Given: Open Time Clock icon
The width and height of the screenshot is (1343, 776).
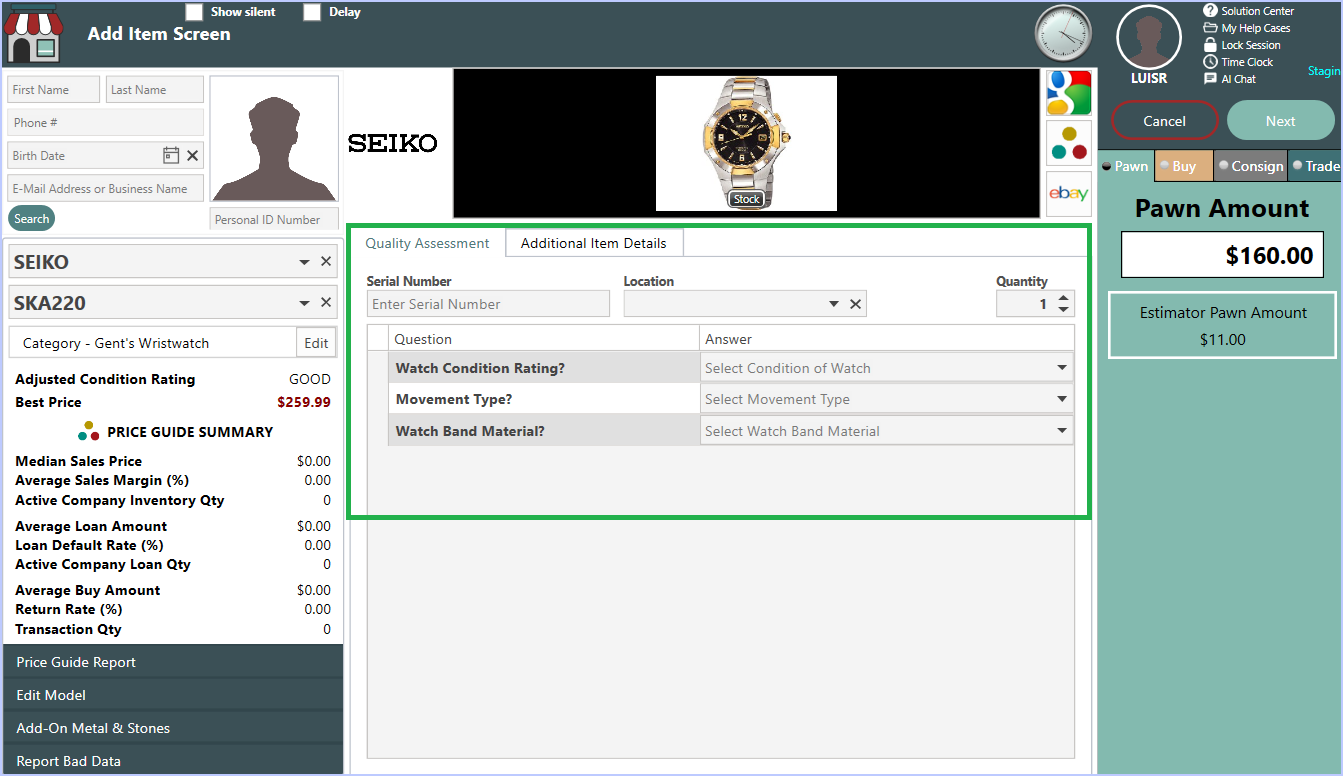Looking at the screenshot, I should tap(1210, 62).
